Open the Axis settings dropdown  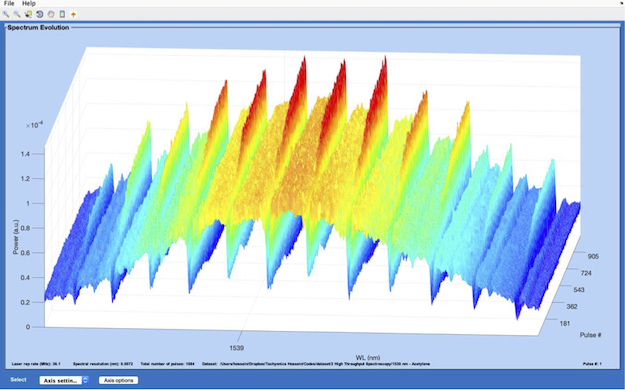click(x=64, y=380)
